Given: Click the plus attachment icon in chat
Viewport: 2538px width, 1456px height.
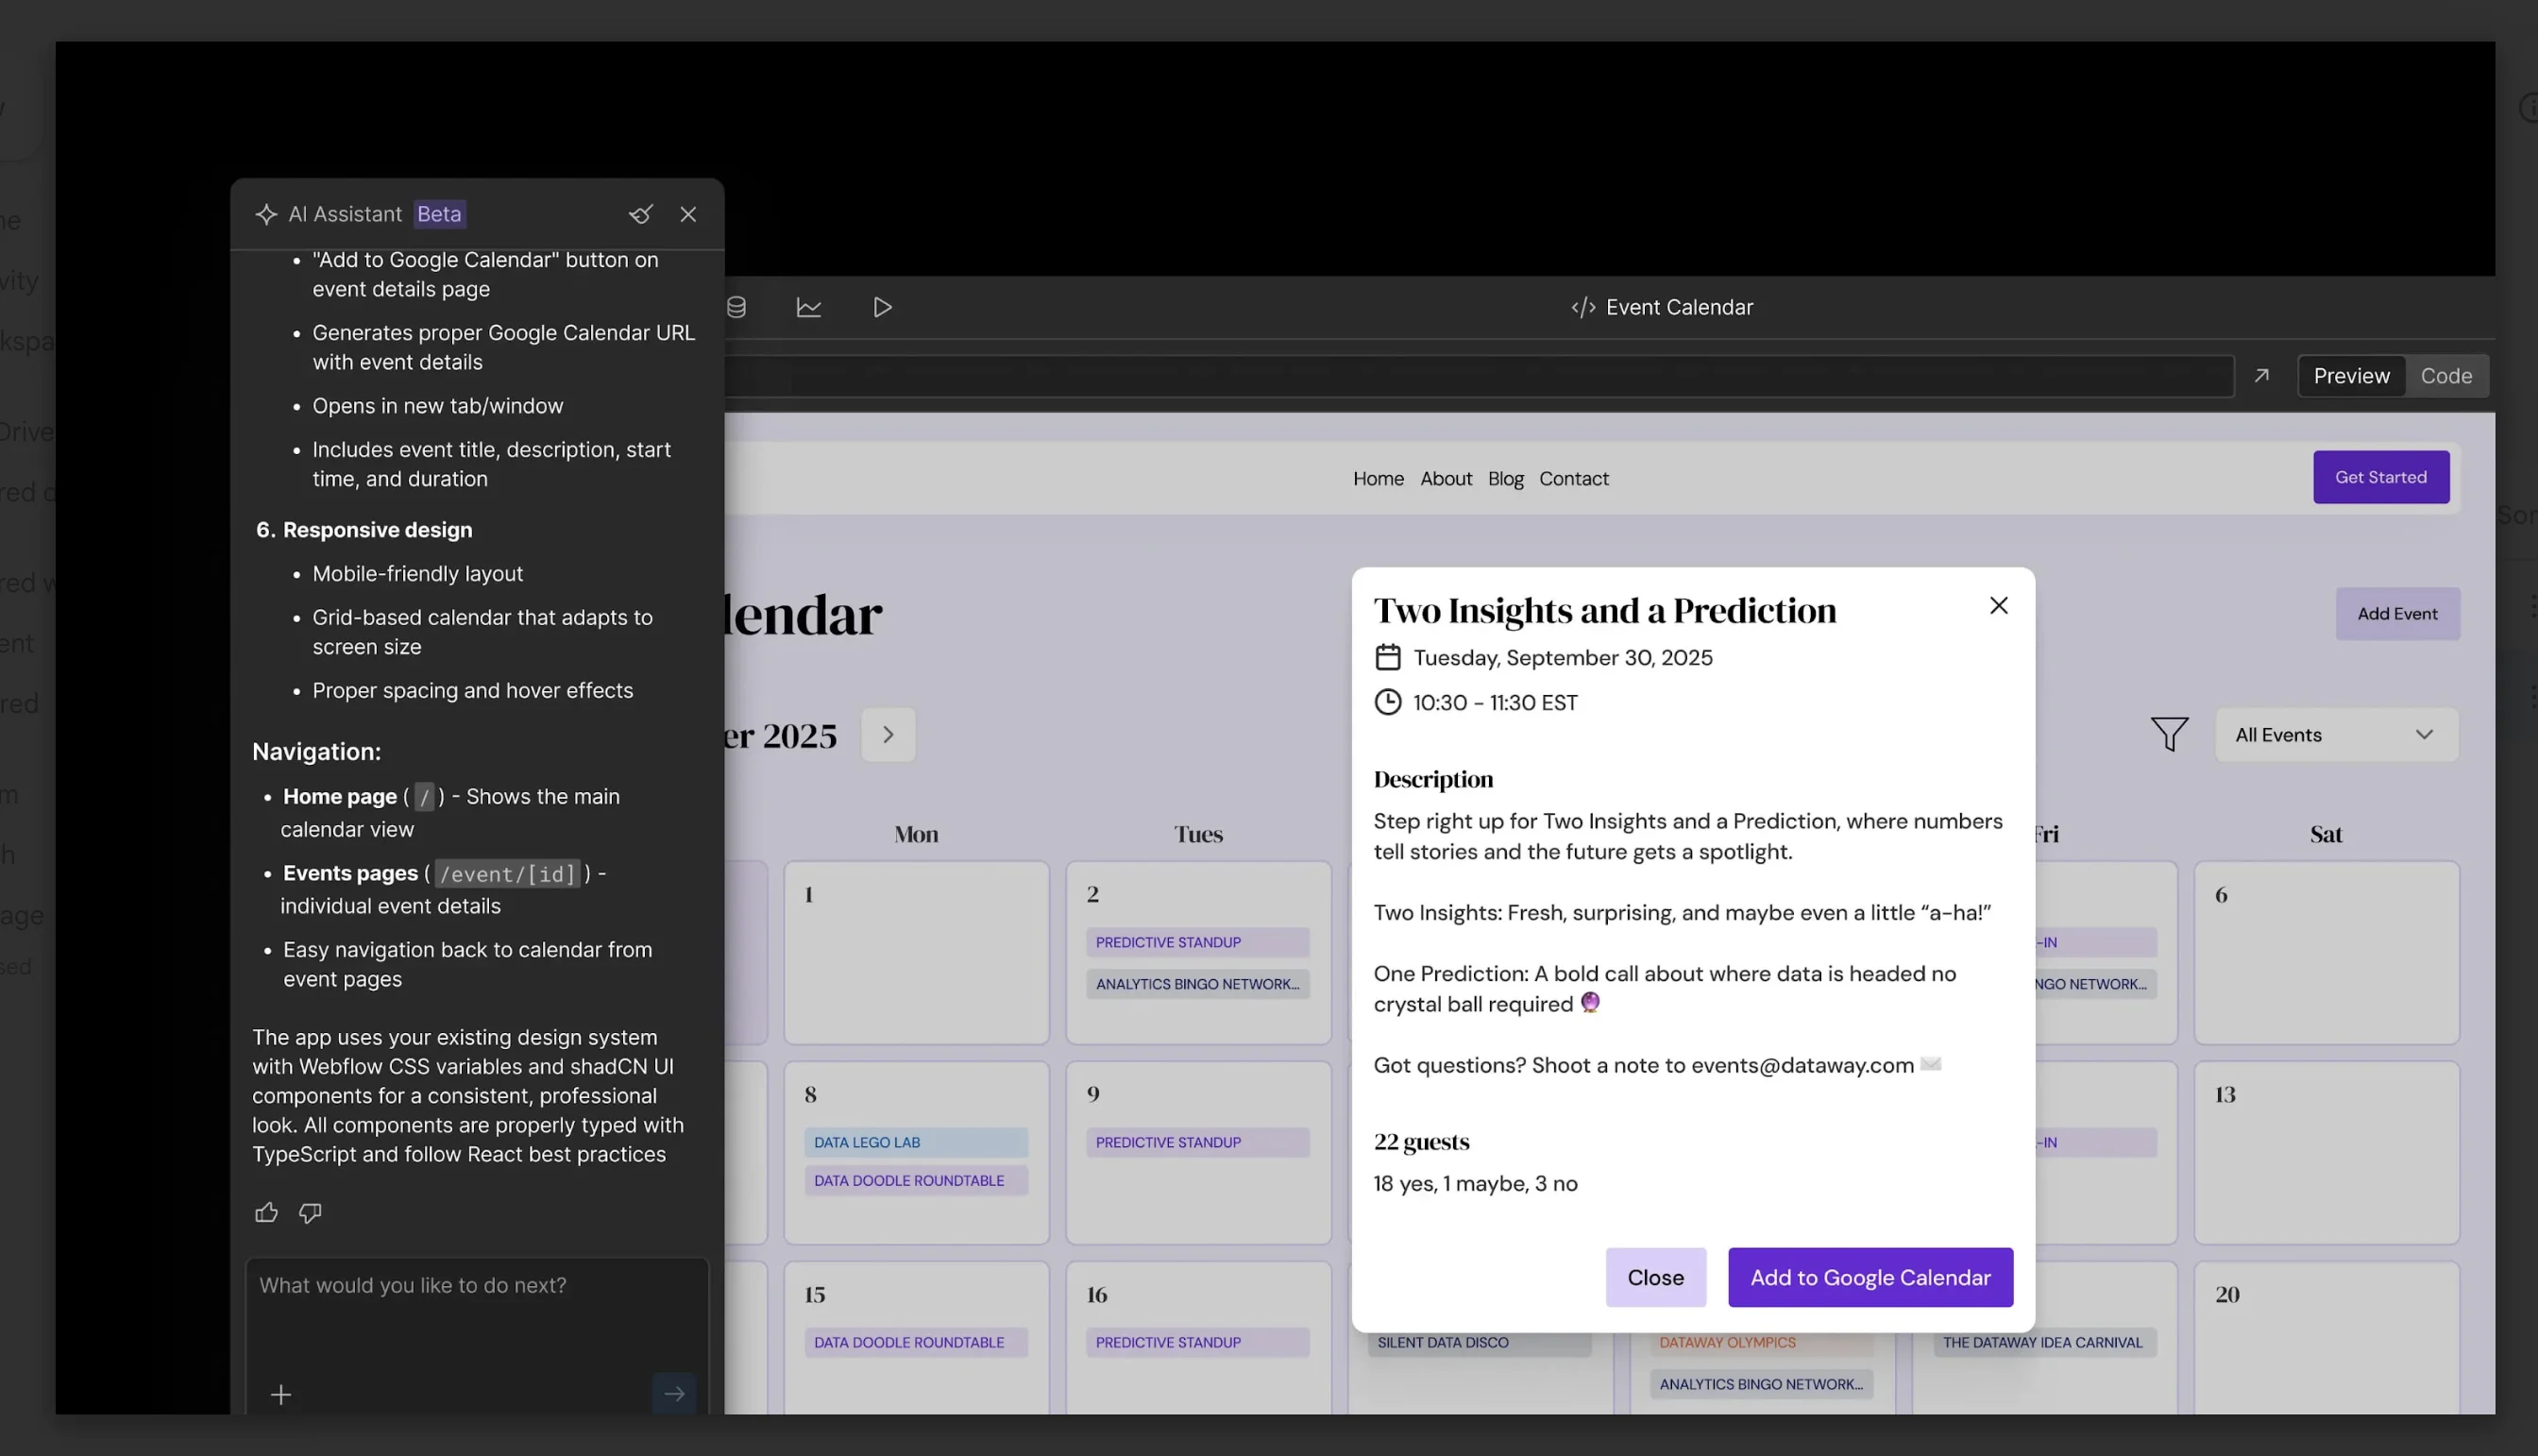Looking at the screenshot, I should (x=281, y=1395).
